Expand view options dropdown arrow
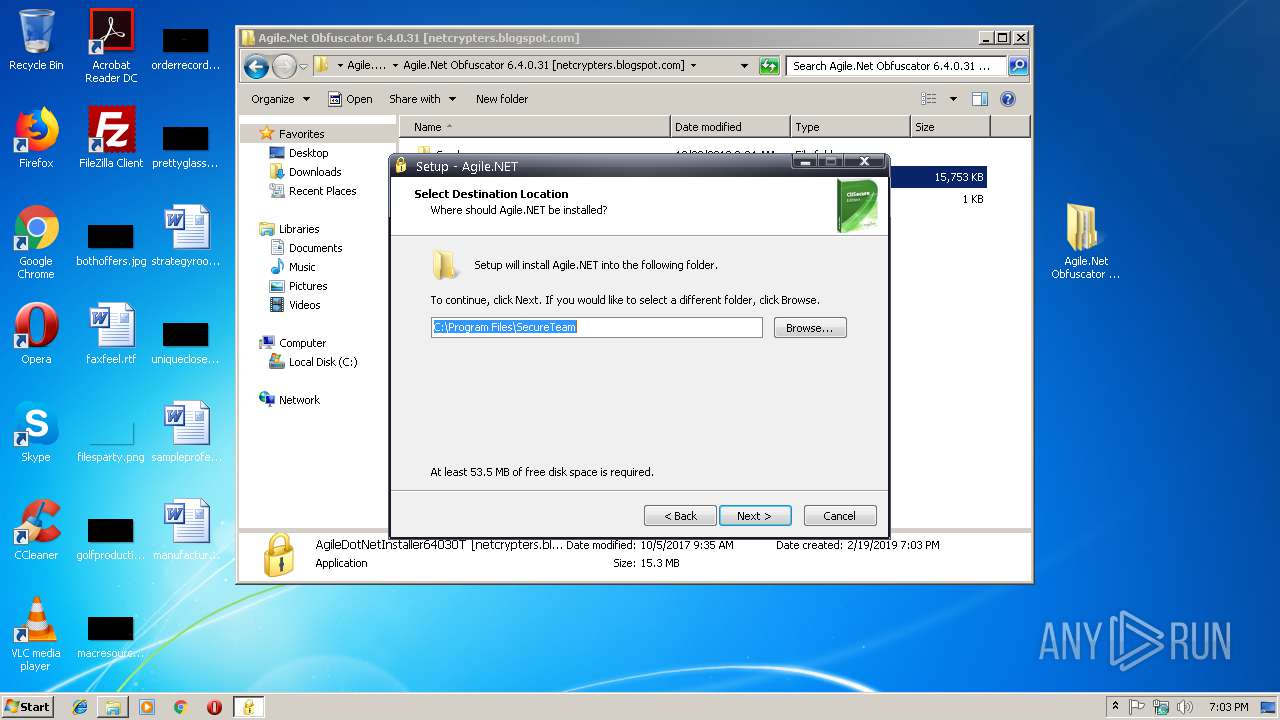 click(953, 99)
